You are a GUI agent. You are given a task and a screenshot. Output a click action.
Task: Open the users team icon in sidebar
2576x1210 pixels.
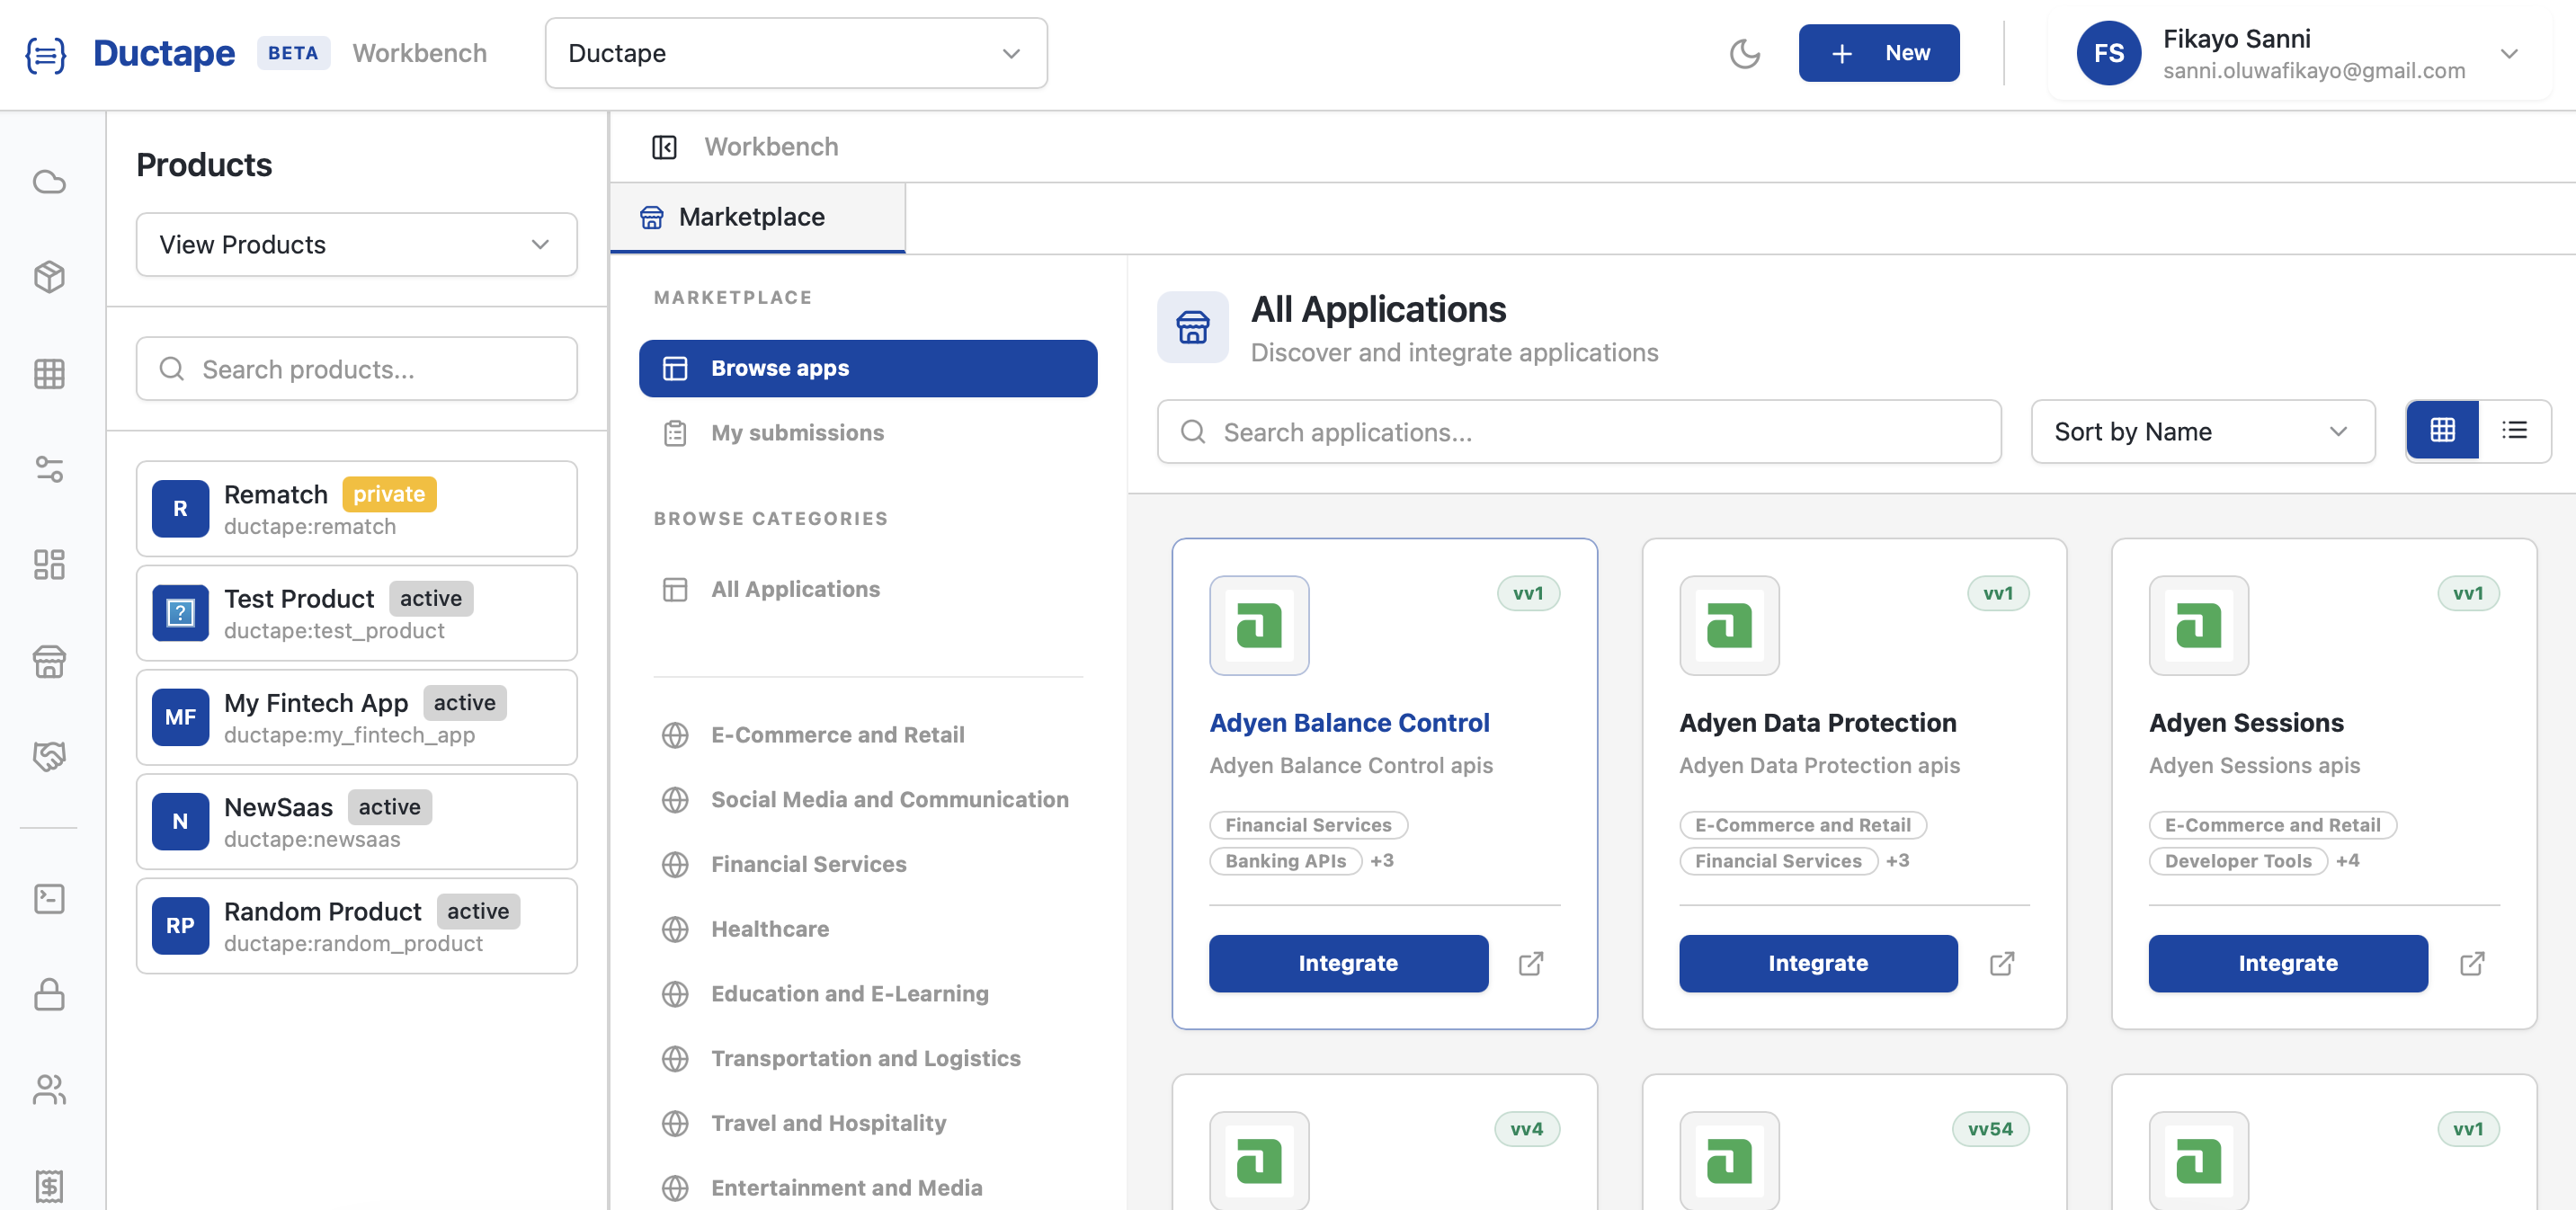click(x=49, y=1090)
